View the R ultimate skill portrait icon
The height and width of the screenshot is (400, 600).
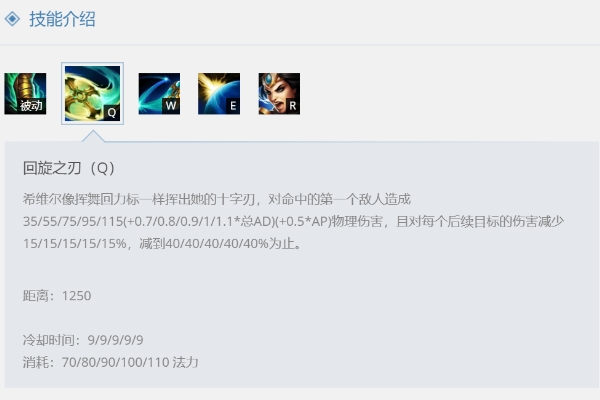[279, 94]
